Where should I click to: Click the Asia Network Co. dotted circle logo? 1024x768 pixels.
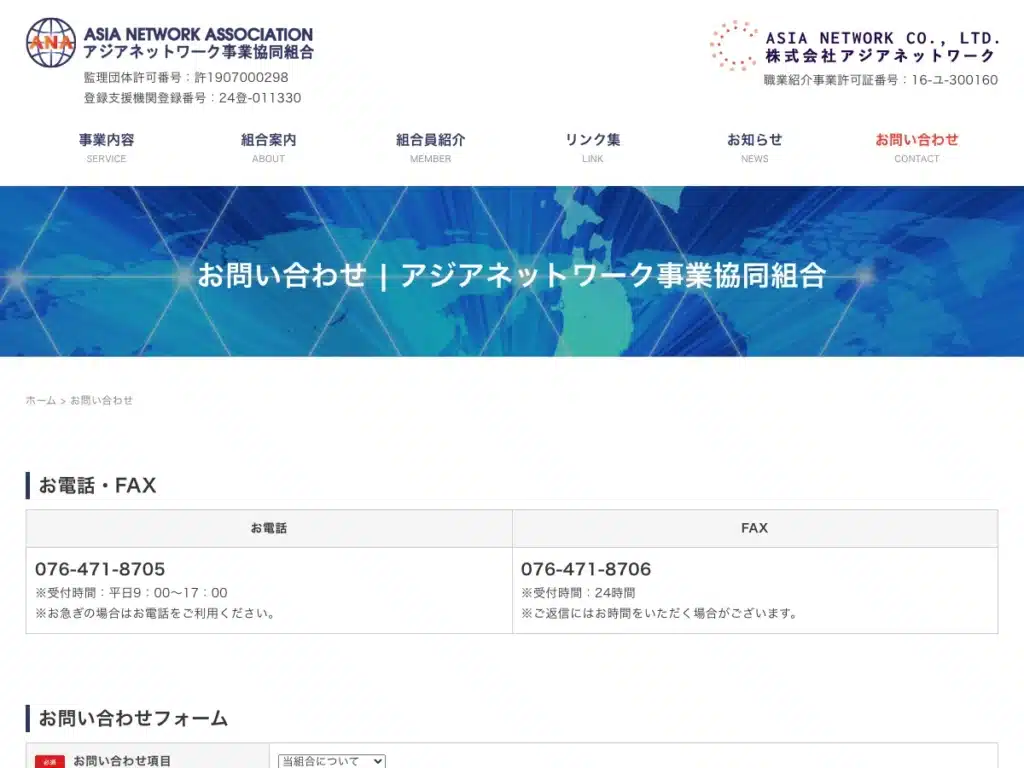point(734,45)
